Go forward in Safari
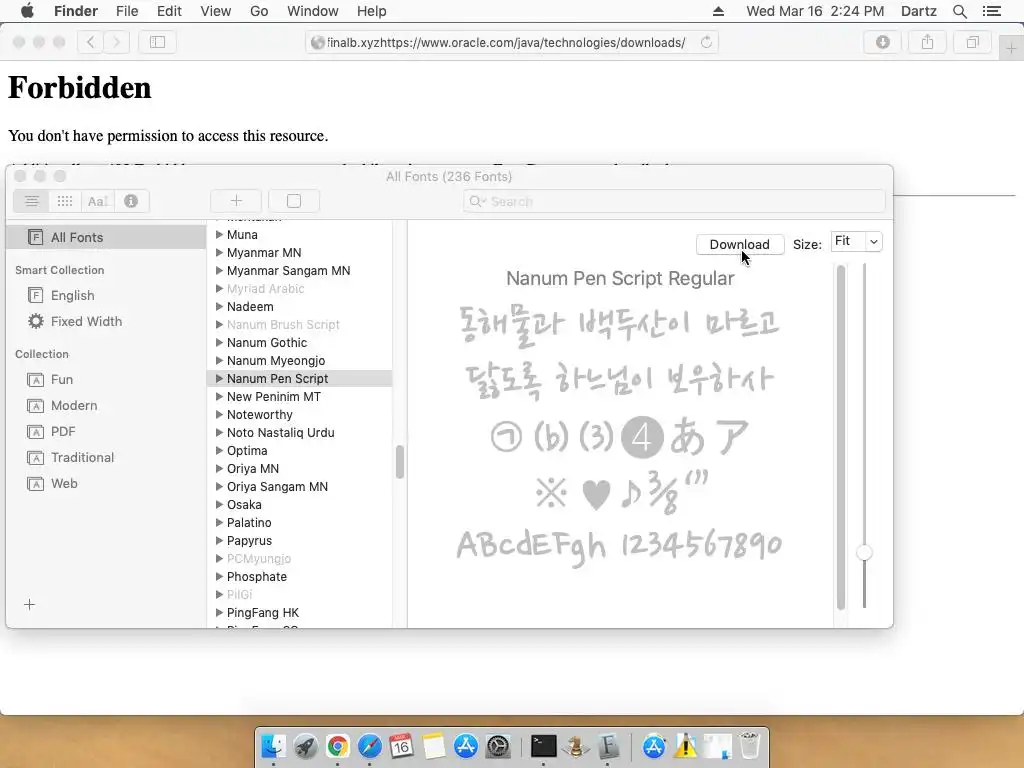Viewport: 1024px width, 768px height. coord(116,42)
